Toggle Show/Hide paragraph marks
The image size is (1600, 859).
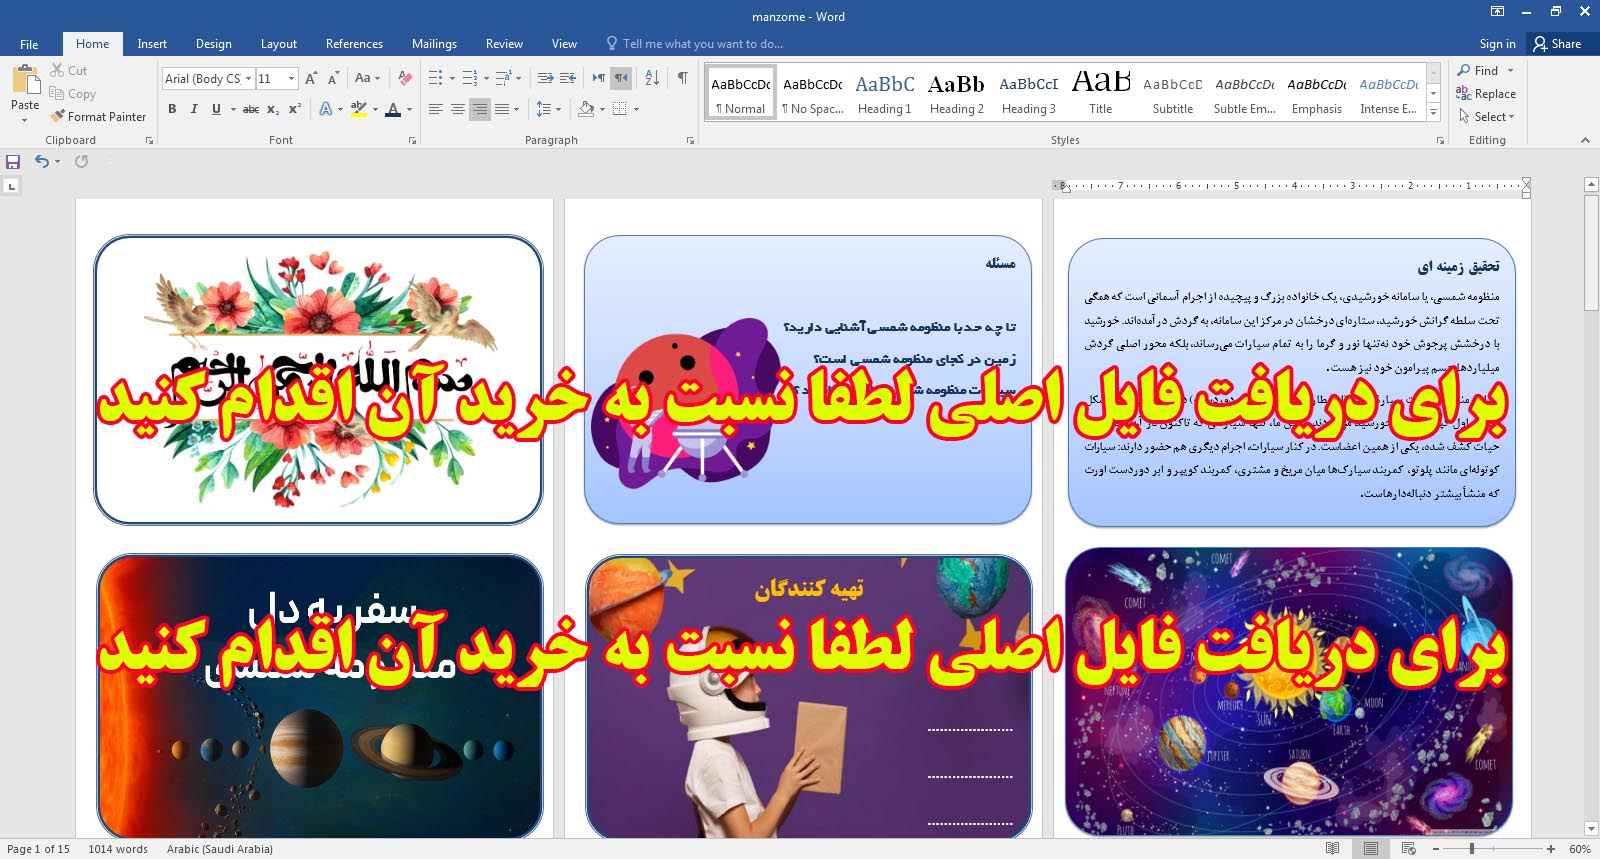click(x=682, y=78)
